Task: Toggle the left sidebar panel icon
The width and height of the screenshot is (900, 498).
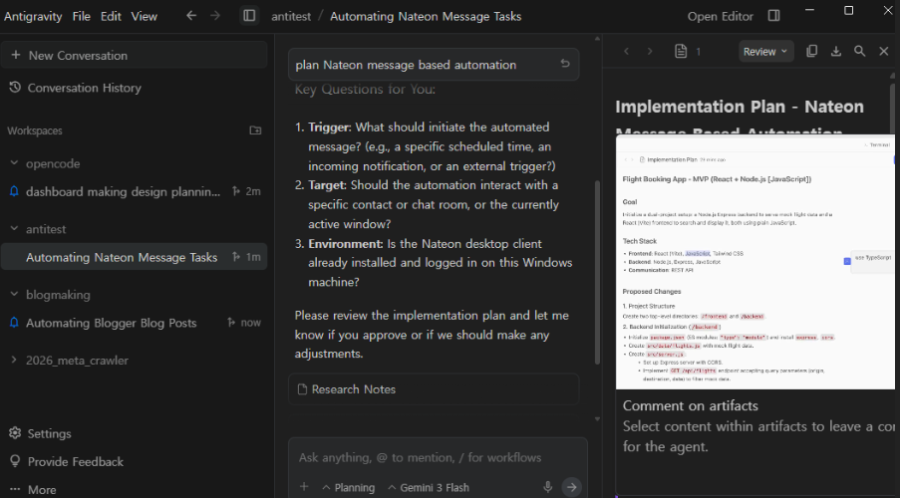Action: 249,15
